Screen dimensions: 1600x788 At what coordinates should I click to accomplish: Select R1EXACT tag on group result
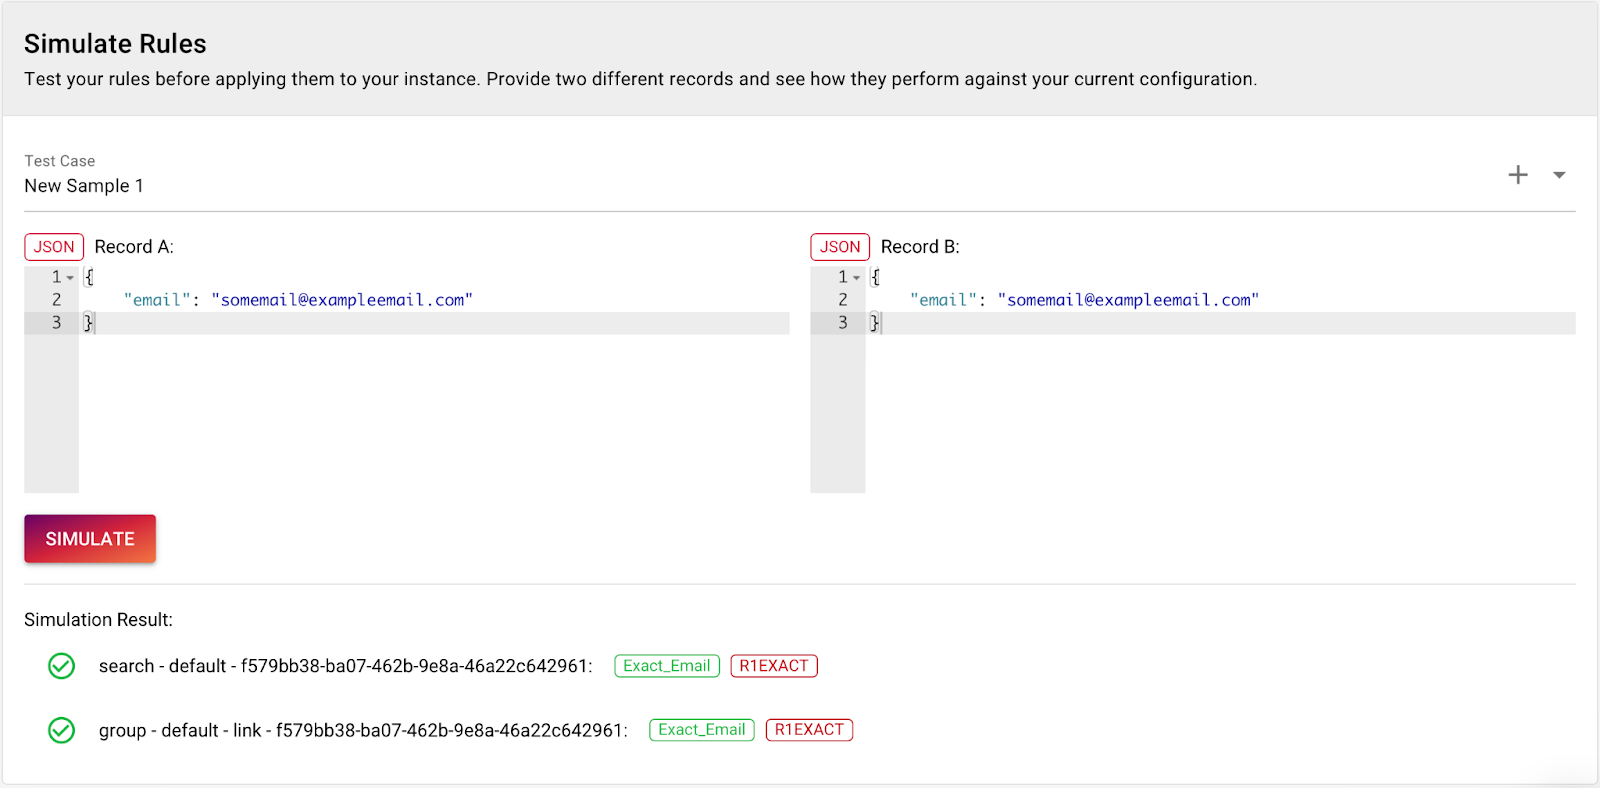click(x=809, y=730)
